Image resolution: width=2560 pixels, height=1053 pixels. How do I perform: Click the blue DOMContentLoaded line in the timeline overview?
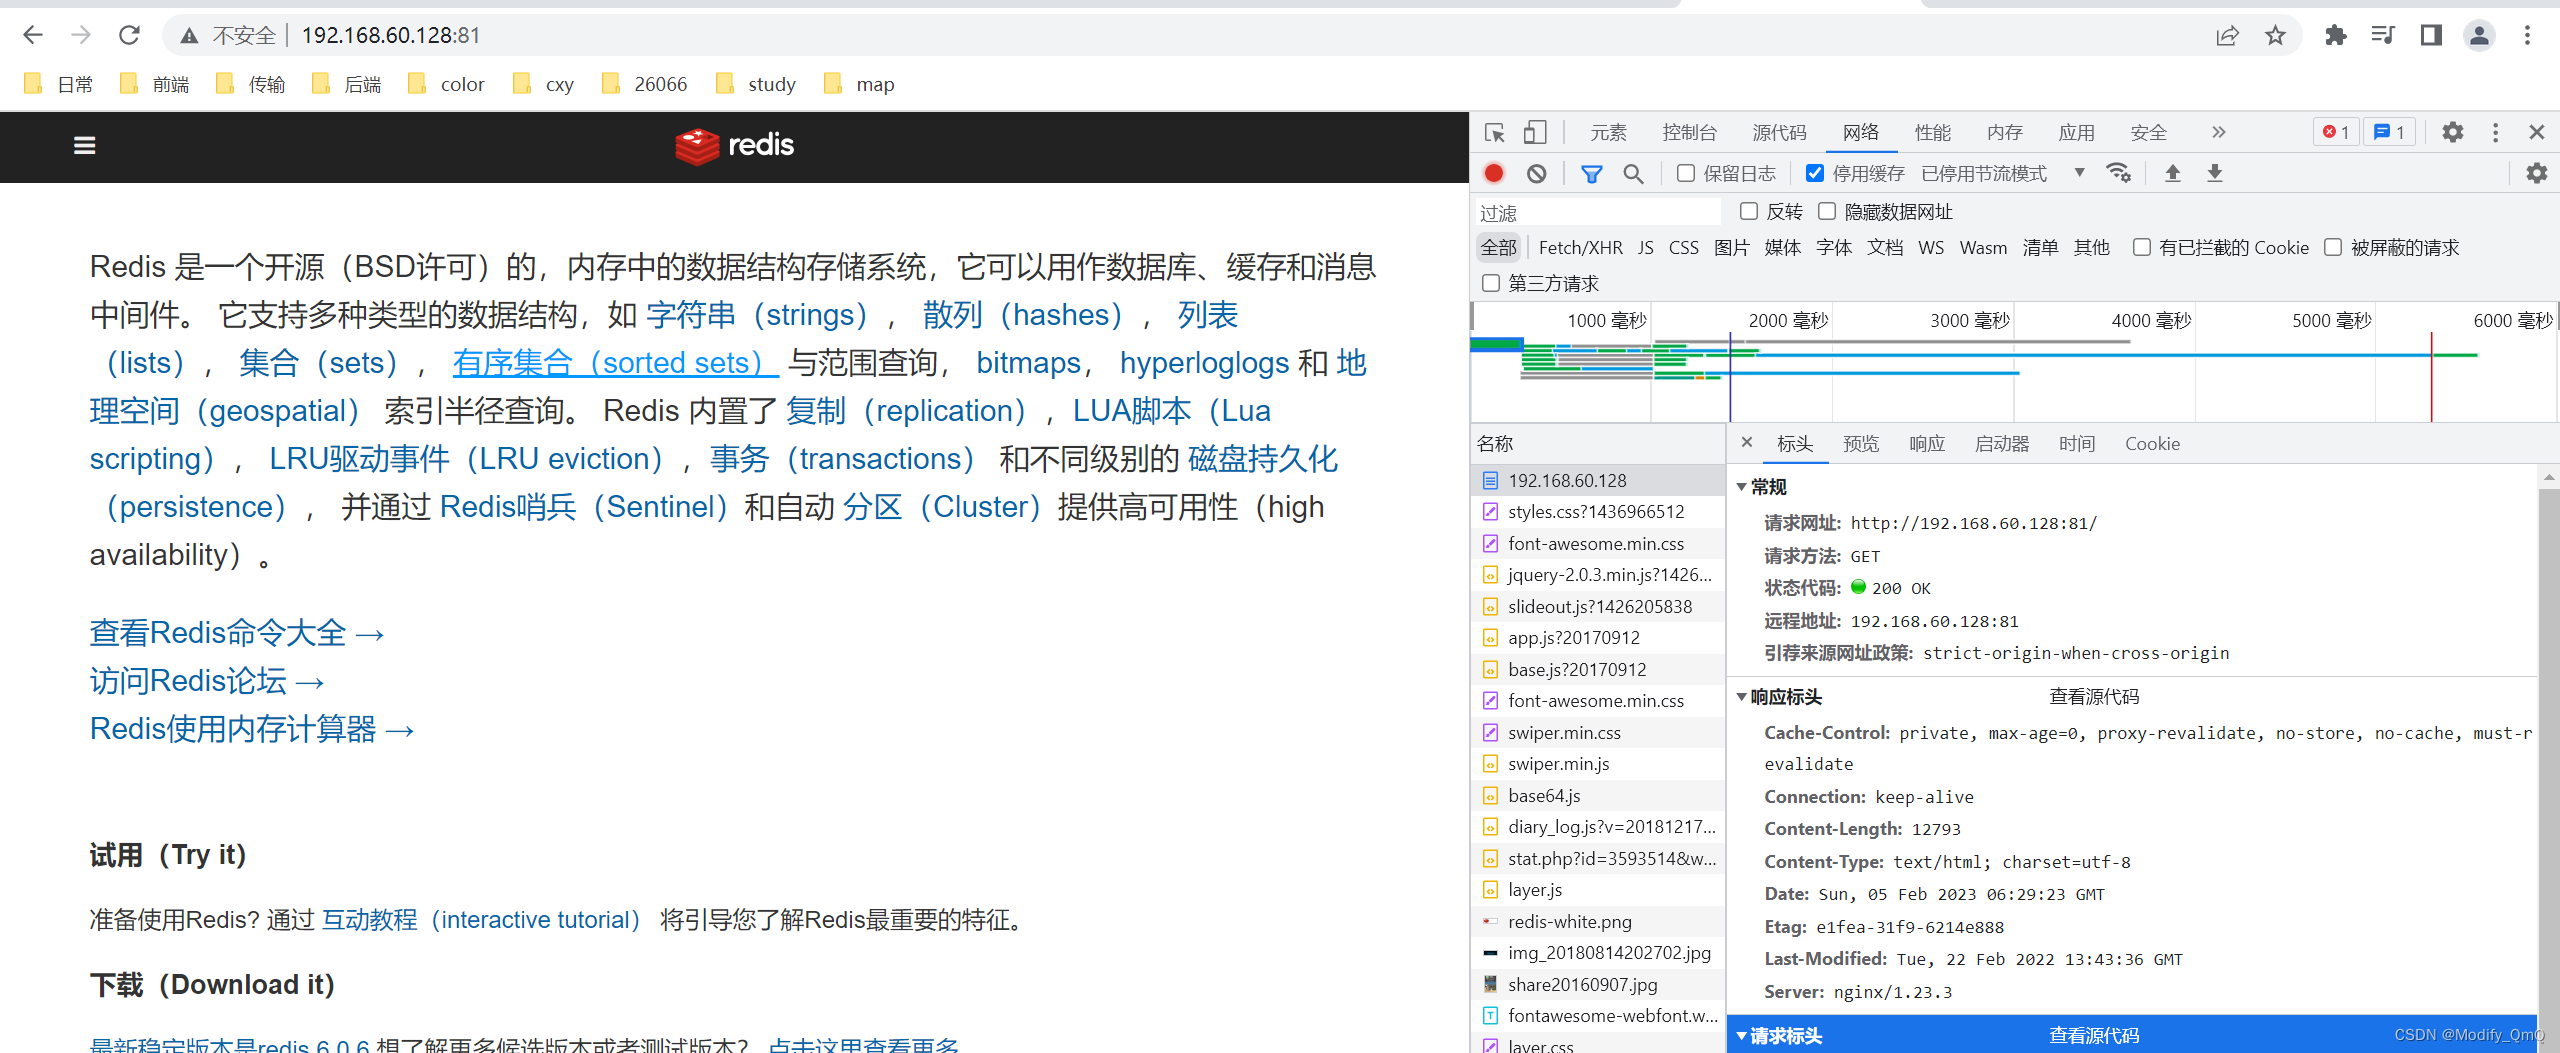tap(1730, 376)
